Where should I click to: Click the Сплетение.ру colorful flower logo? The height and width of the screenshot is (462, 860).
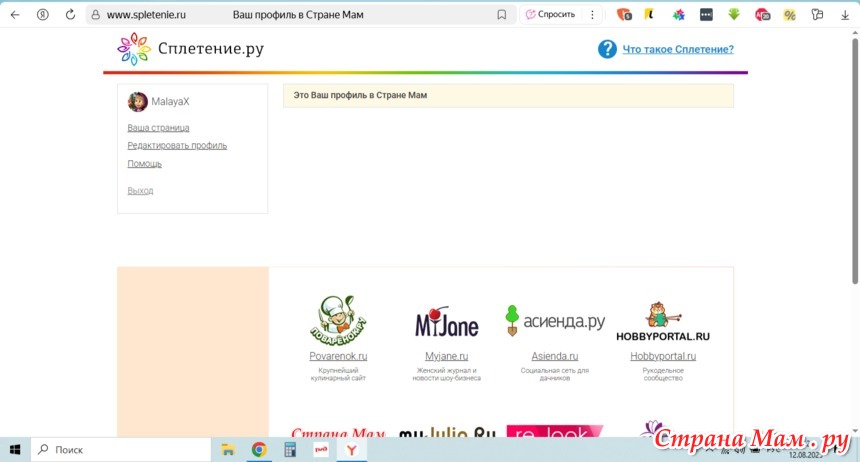pyautogui.click(x=134, y=49)
